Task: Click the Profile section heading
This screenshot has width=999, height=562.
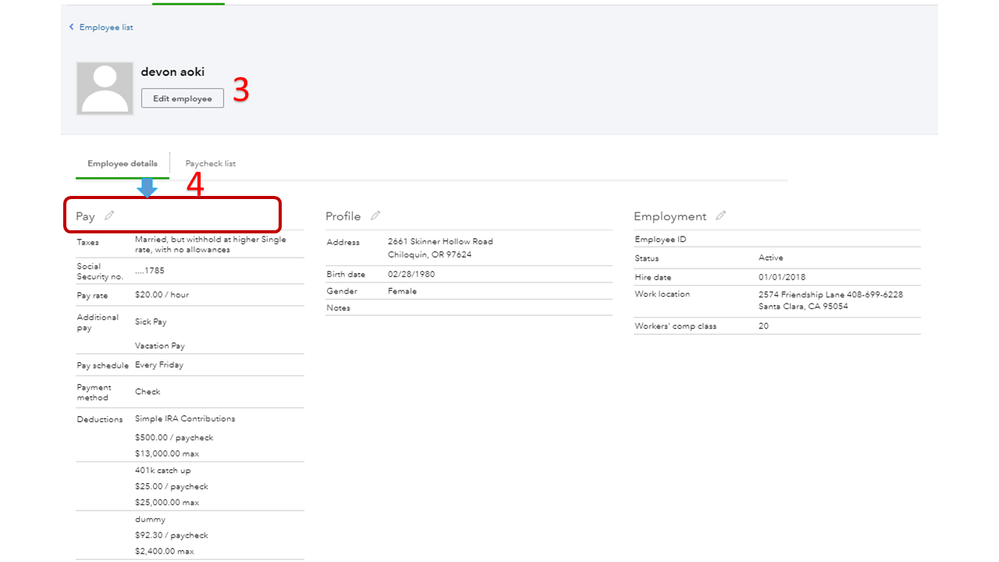Action: click(x=343, y=216)
